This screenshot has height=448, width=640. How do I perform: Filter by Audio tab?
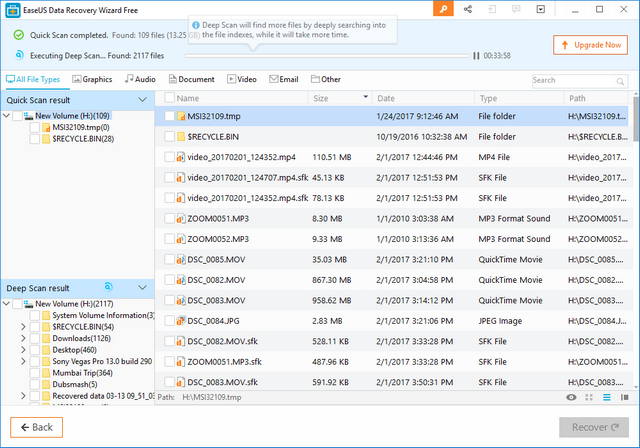click(x=140, y=80)
